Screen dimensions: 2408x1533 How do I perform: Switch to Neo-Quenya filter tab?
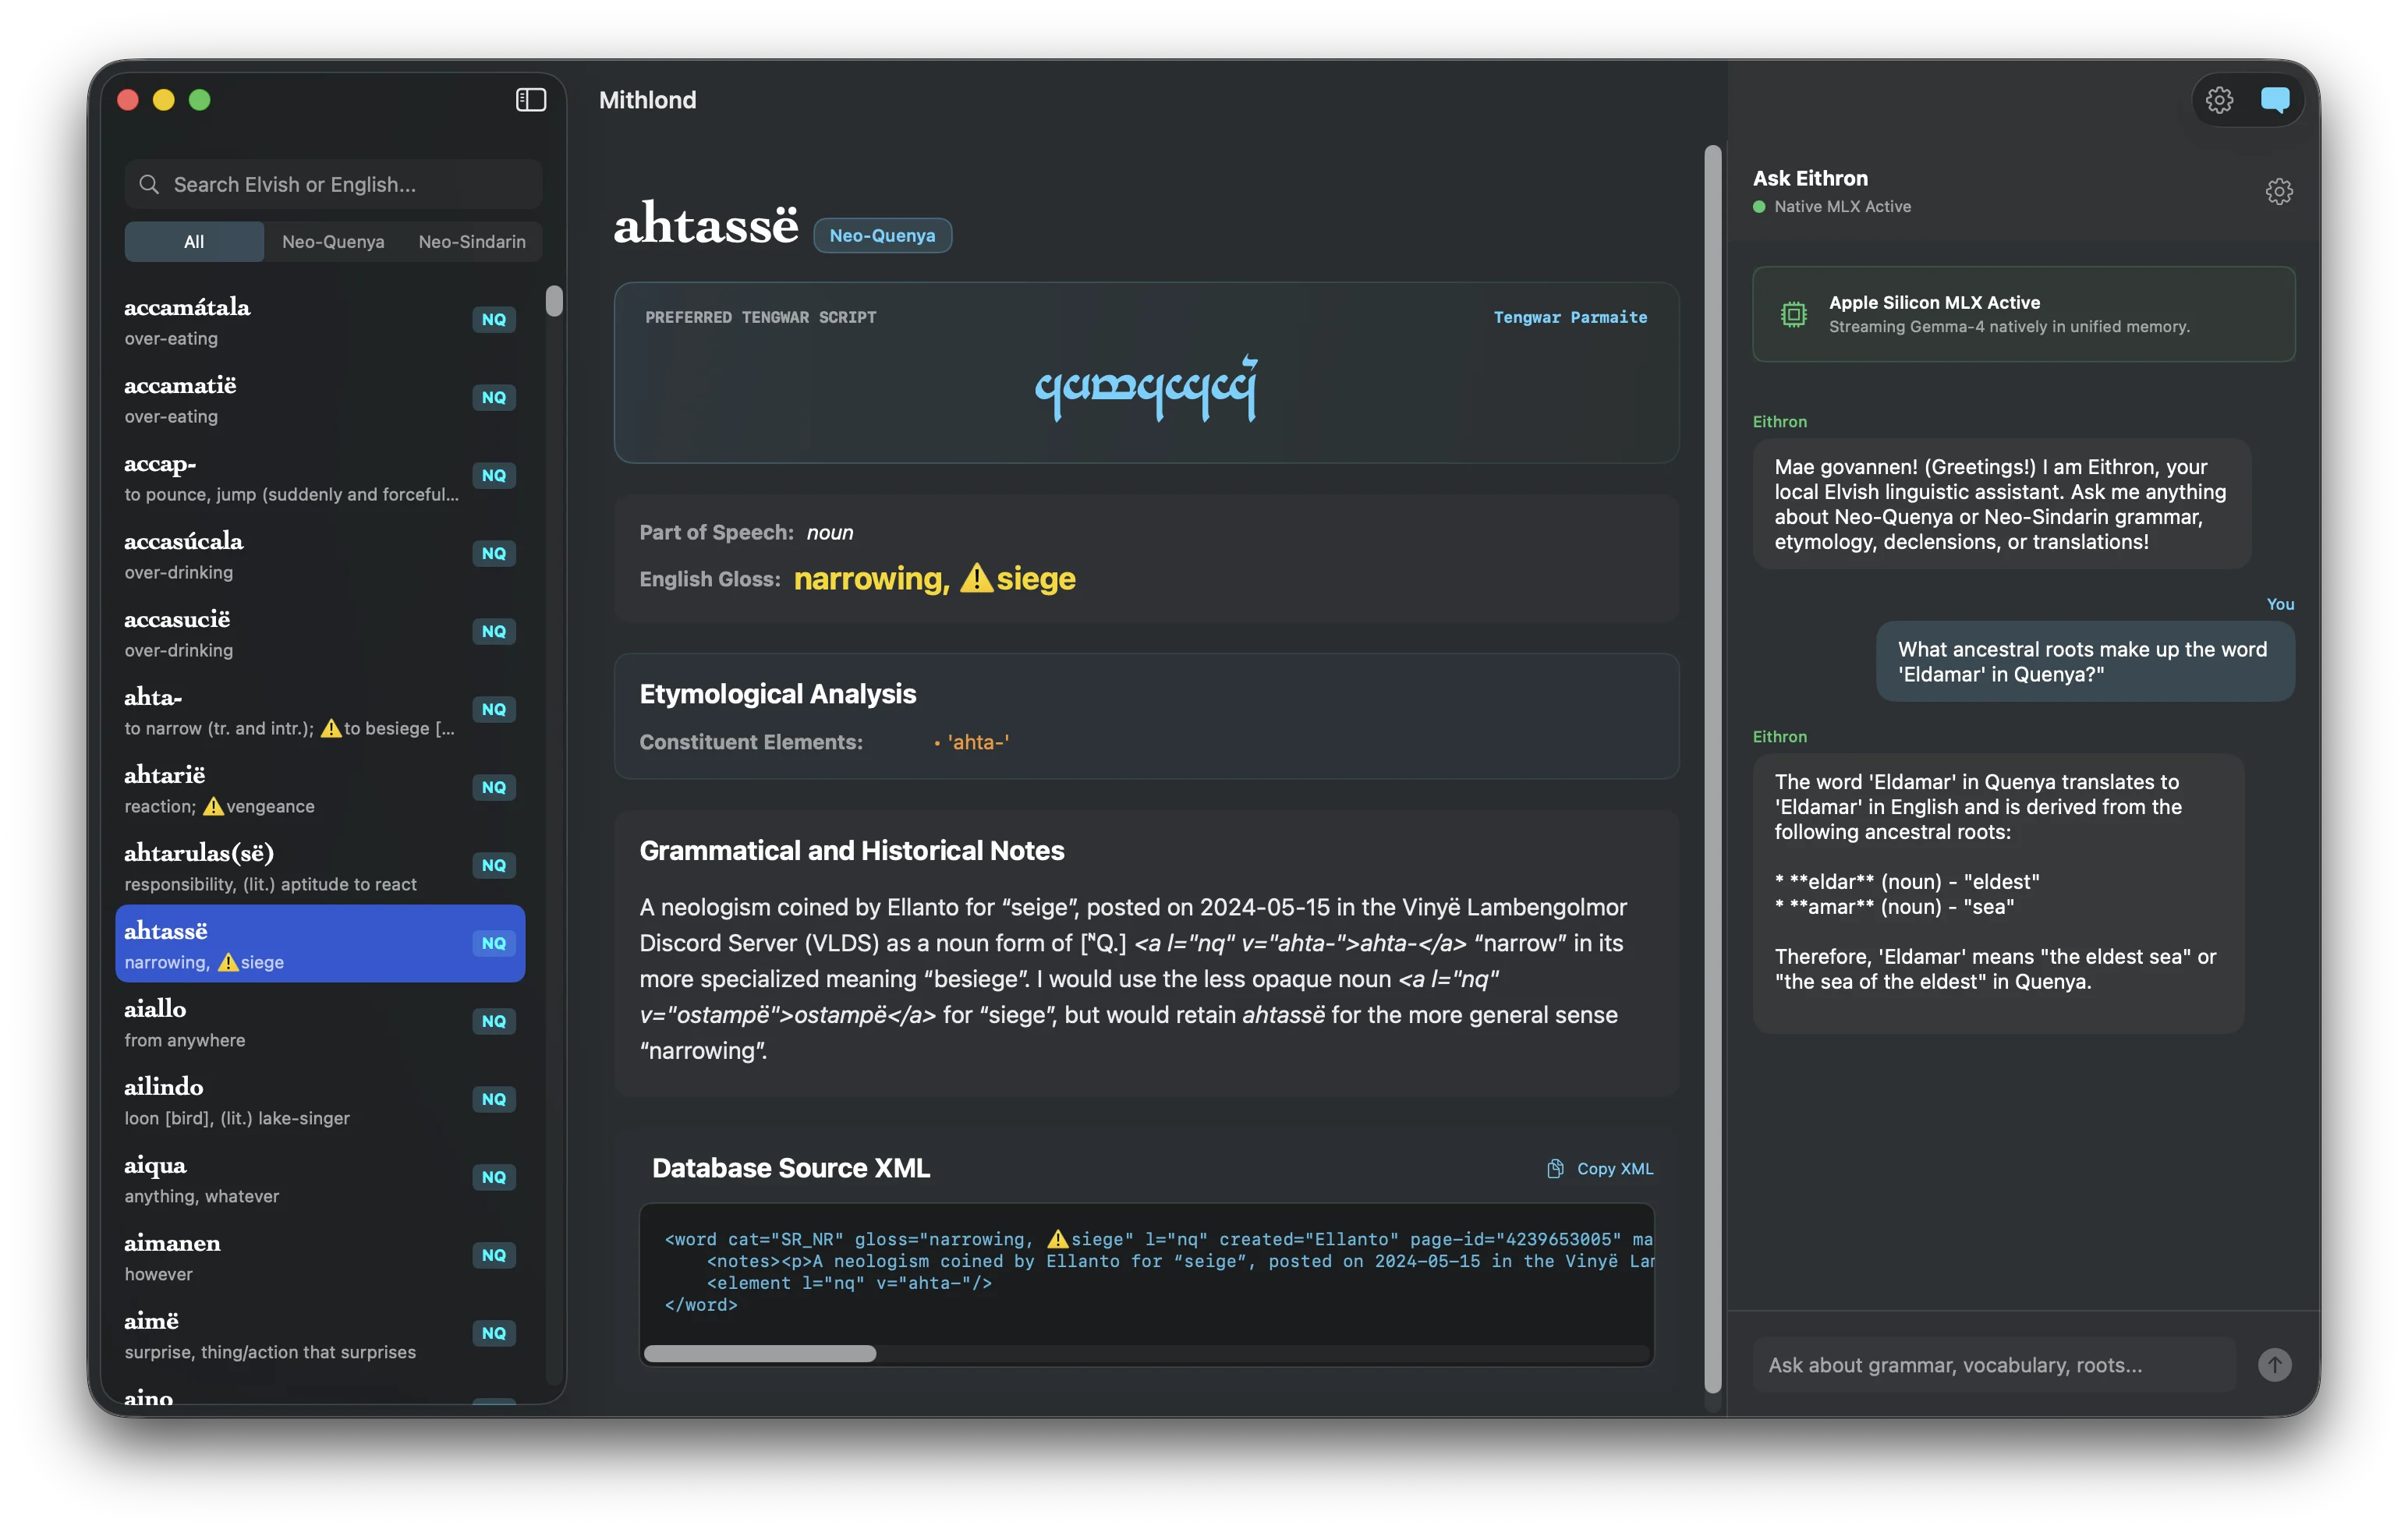(x=333, y=241)
